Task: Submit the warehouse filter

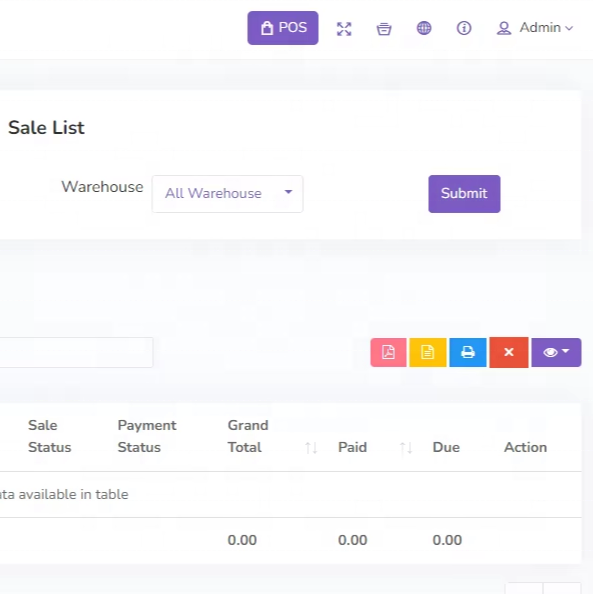Action: tap(464, 194)
